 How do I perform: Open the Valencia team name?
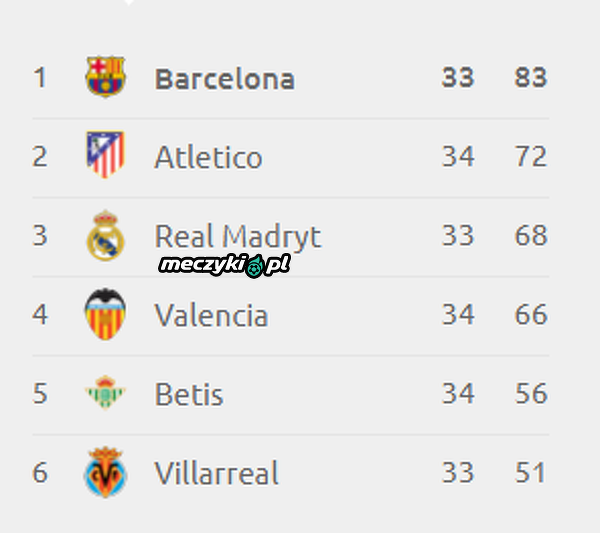211,316
